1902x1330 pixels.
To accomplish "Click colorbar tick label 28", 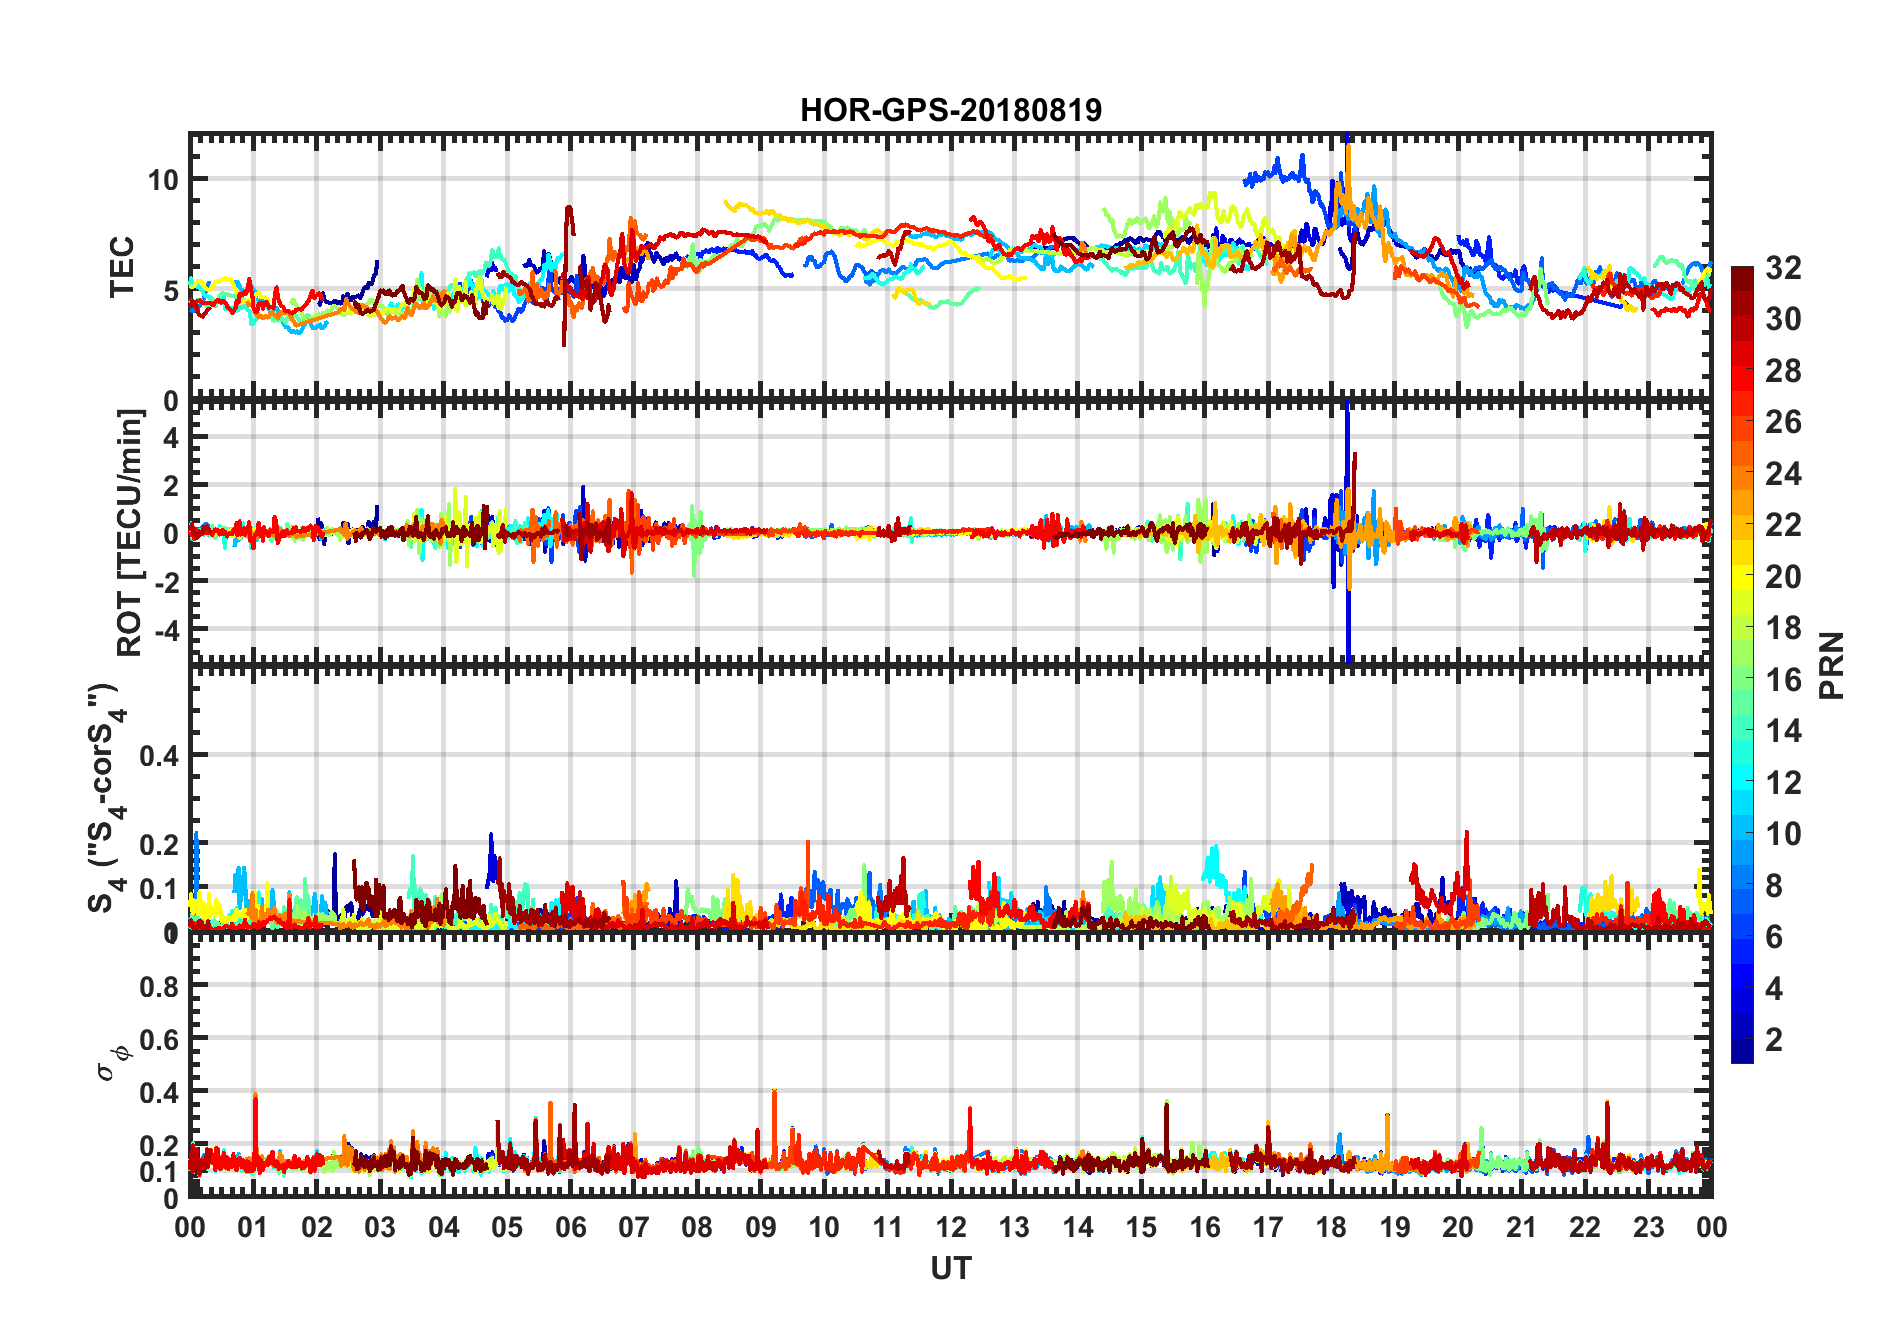I will [1783, 371].
